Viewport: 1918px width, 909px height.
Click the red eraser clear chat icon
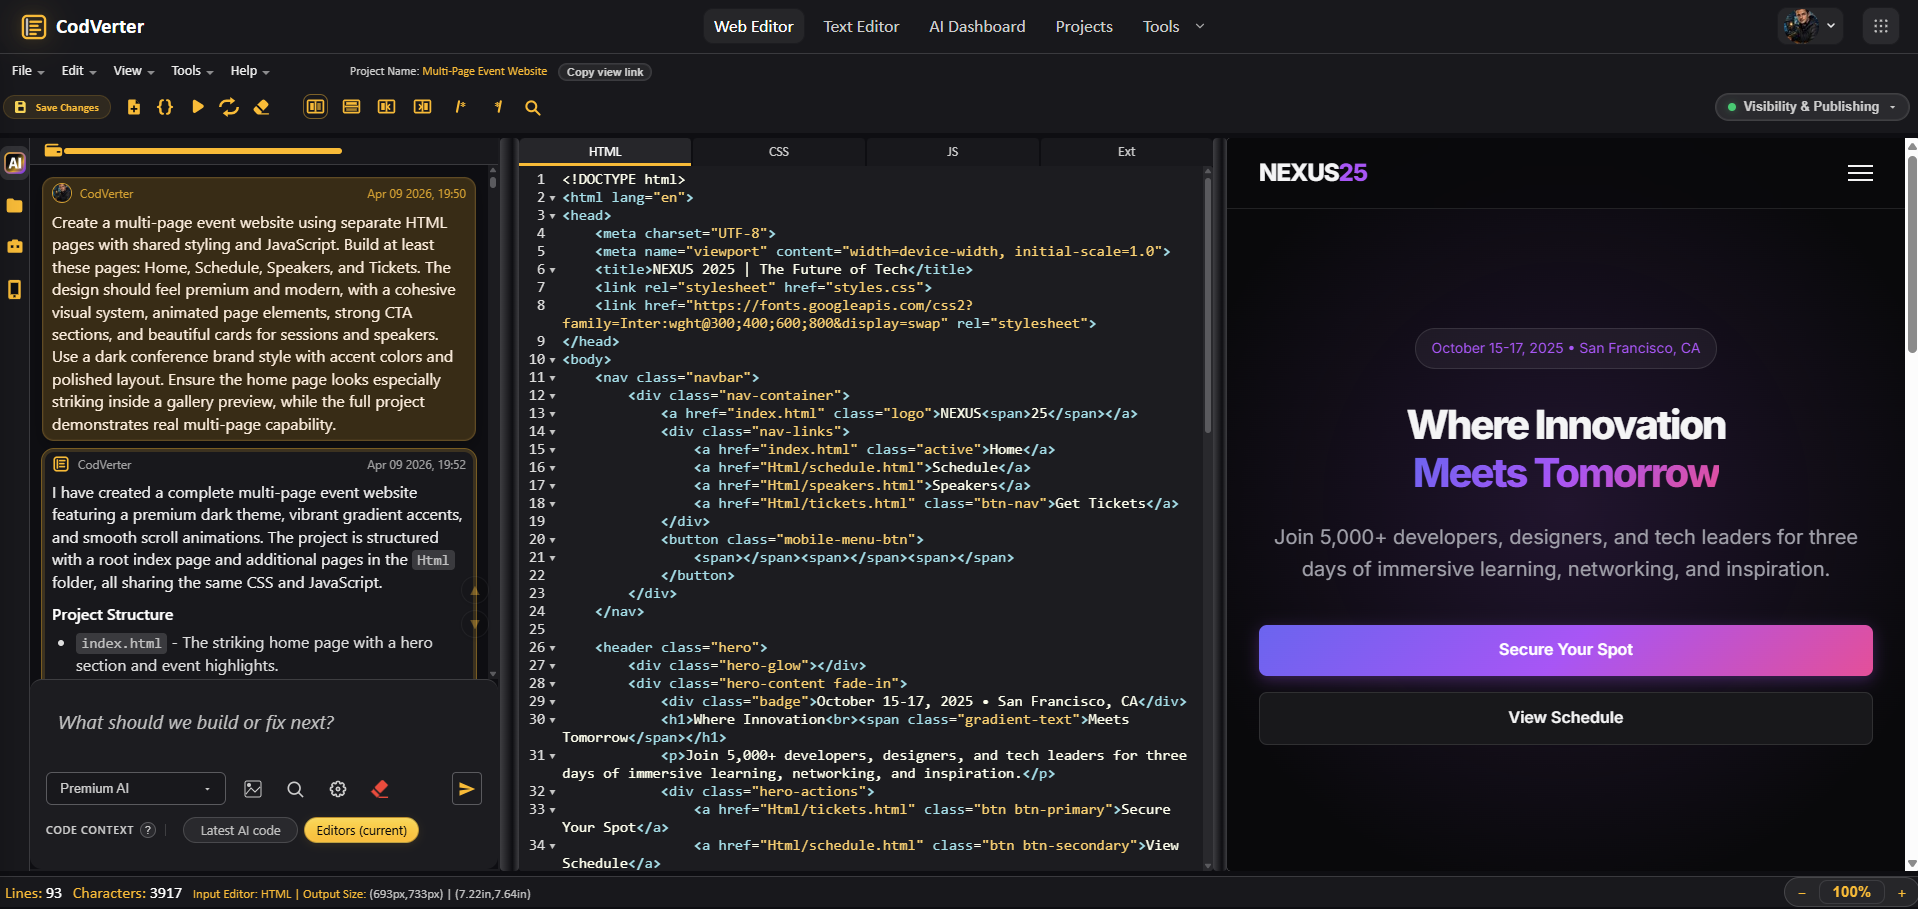tap(380, 789)
